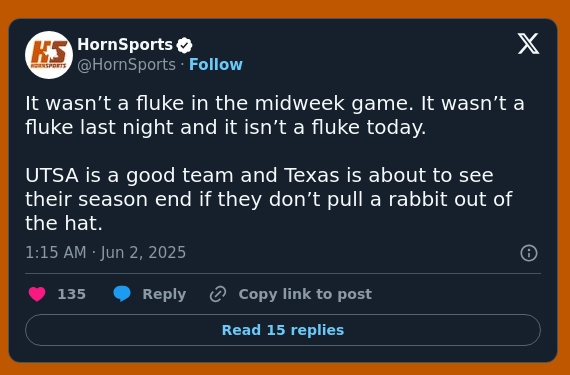Viewport: 570px width, 375px height.
Task: Click the tweet's first paragraph about fluke
Action: coord(275,115)
